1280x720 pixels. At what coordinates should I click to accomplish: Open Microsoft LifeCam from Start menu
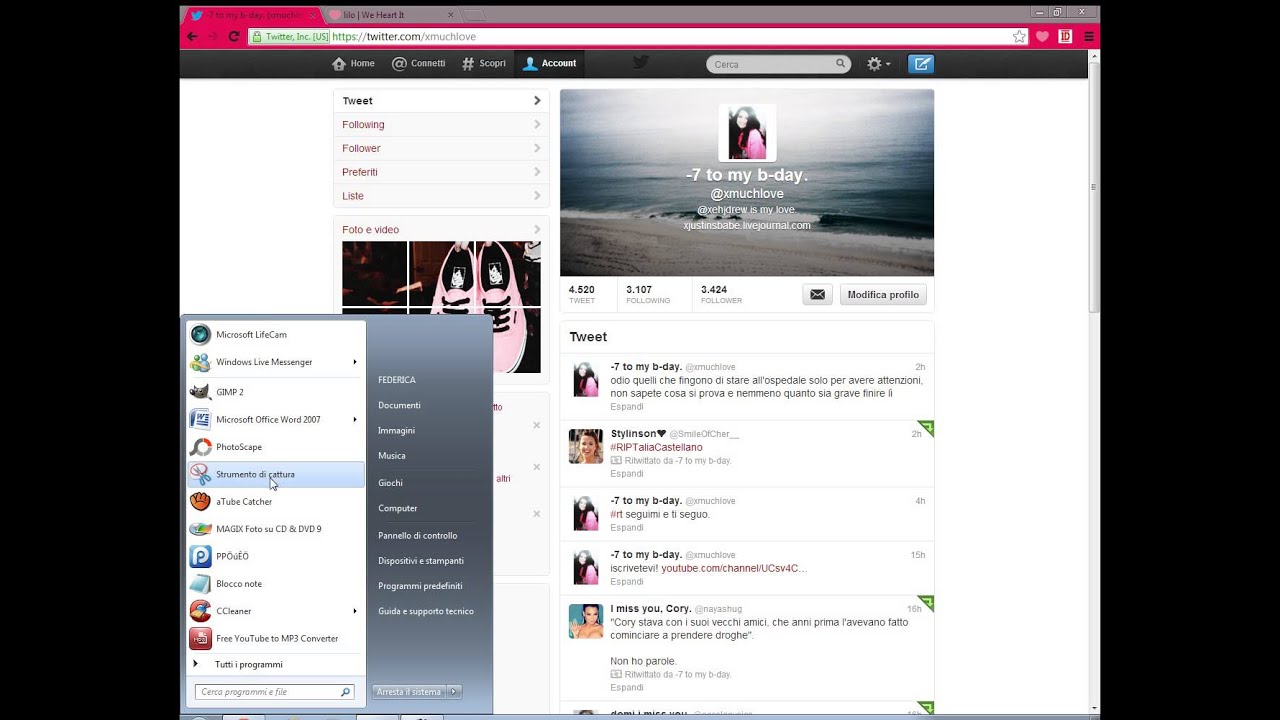276,335
